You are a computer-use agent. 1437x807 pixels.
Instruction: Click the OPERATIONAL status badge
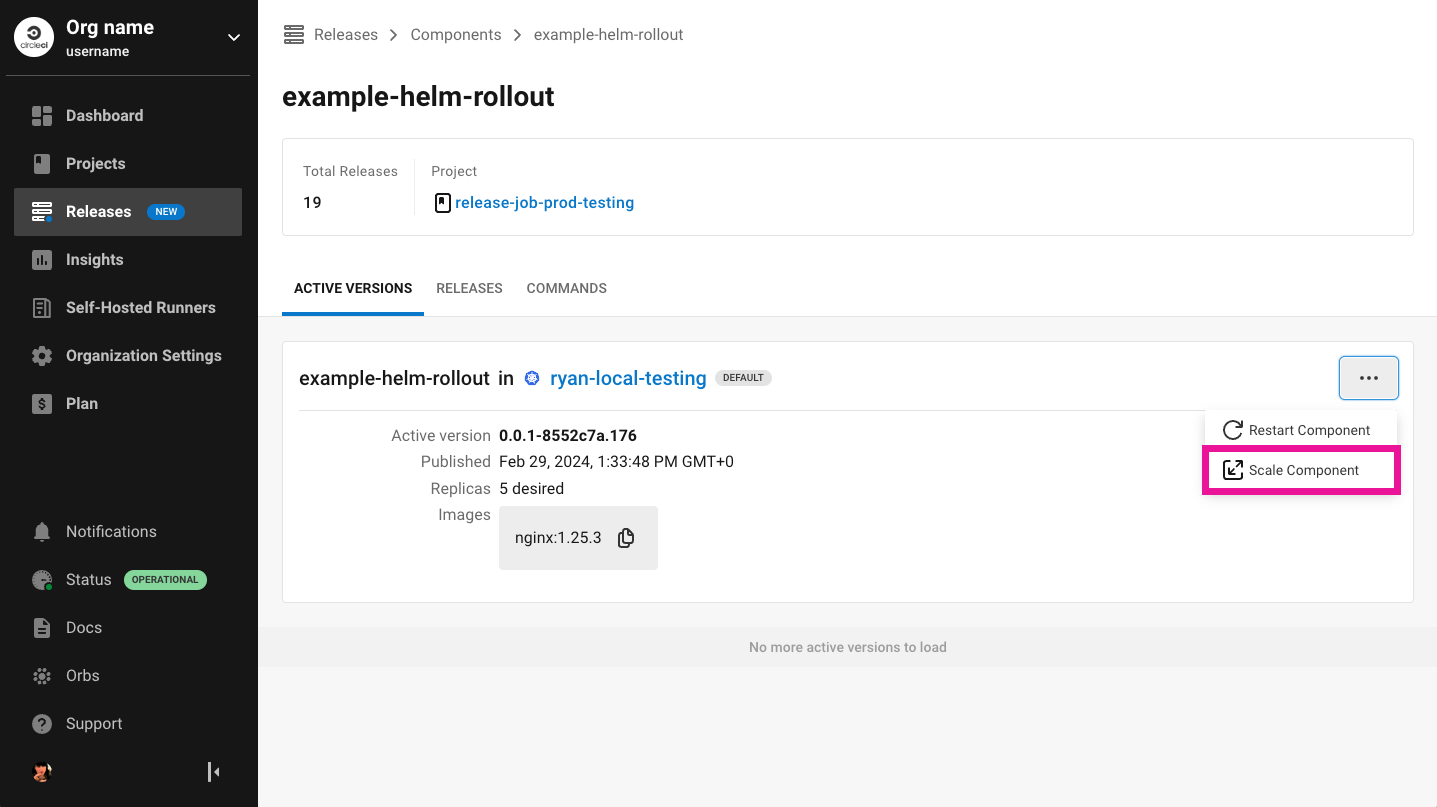coord(165,580)
